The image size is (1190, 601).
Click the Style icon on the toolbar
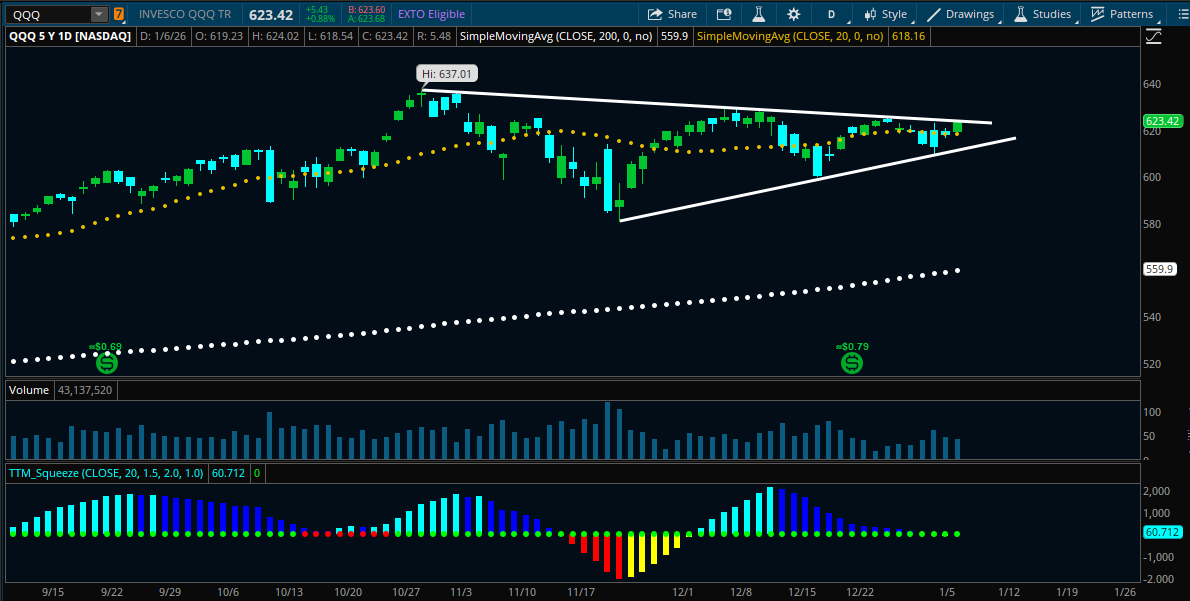coord(888,14)
